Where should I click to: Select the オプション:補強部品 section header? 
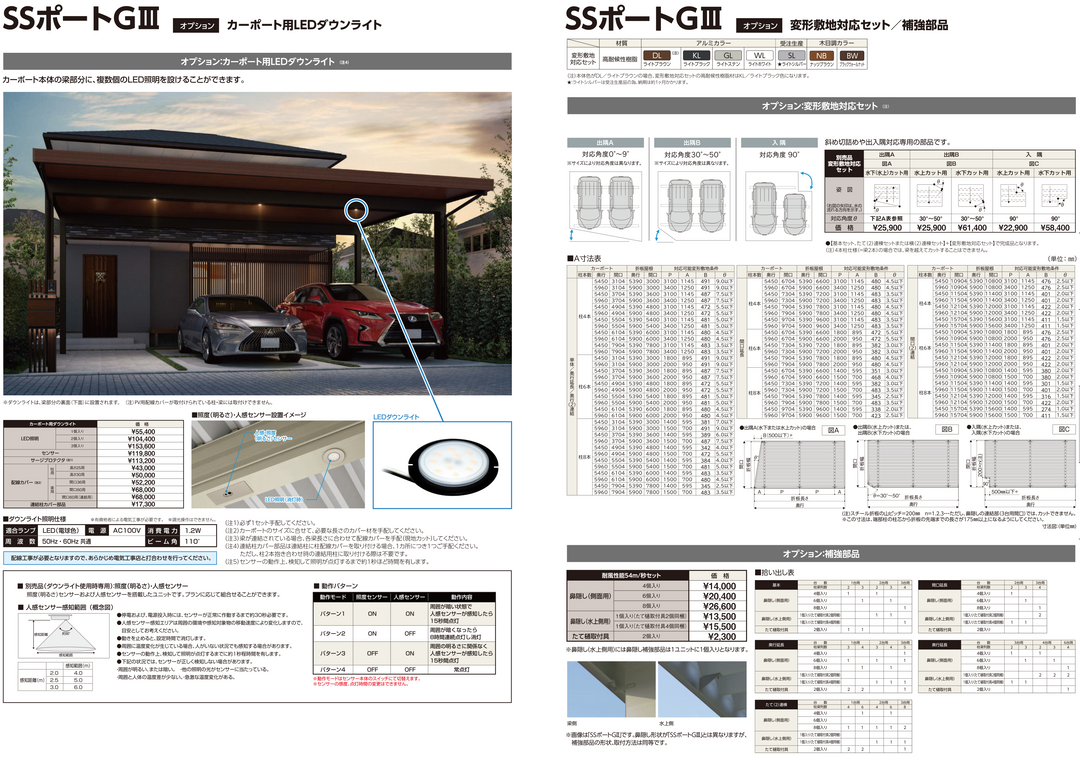[820, 553]
